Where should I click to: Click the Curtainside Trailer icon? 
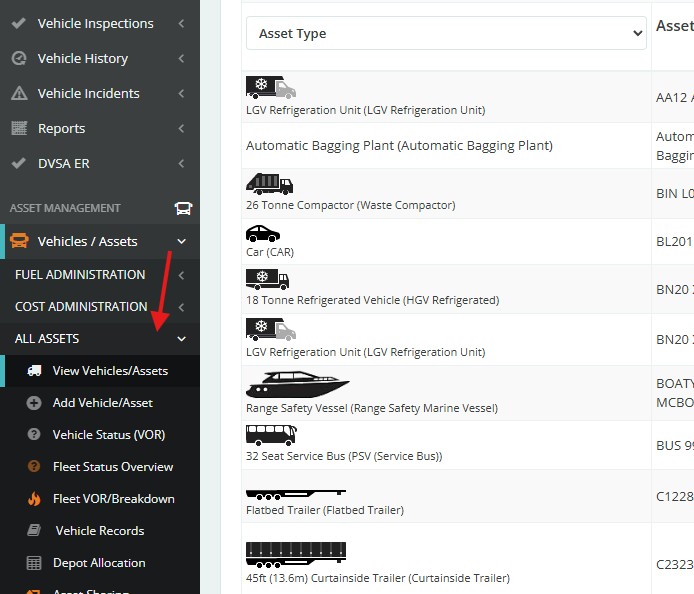[x=296, y=555]
